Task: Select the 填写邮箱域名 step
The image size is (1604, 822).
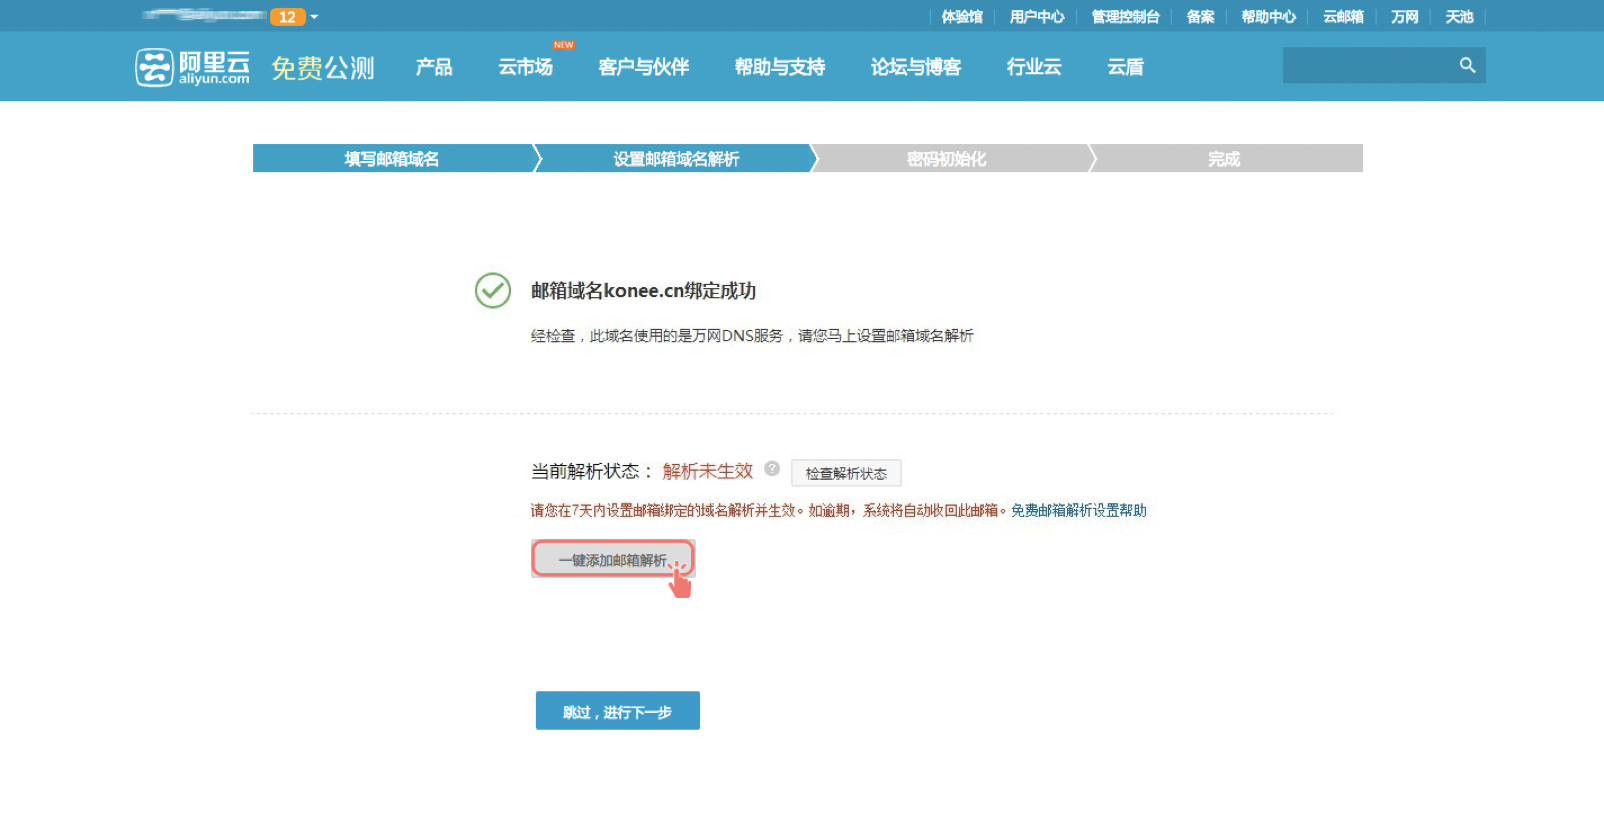Action: (392, 159)
